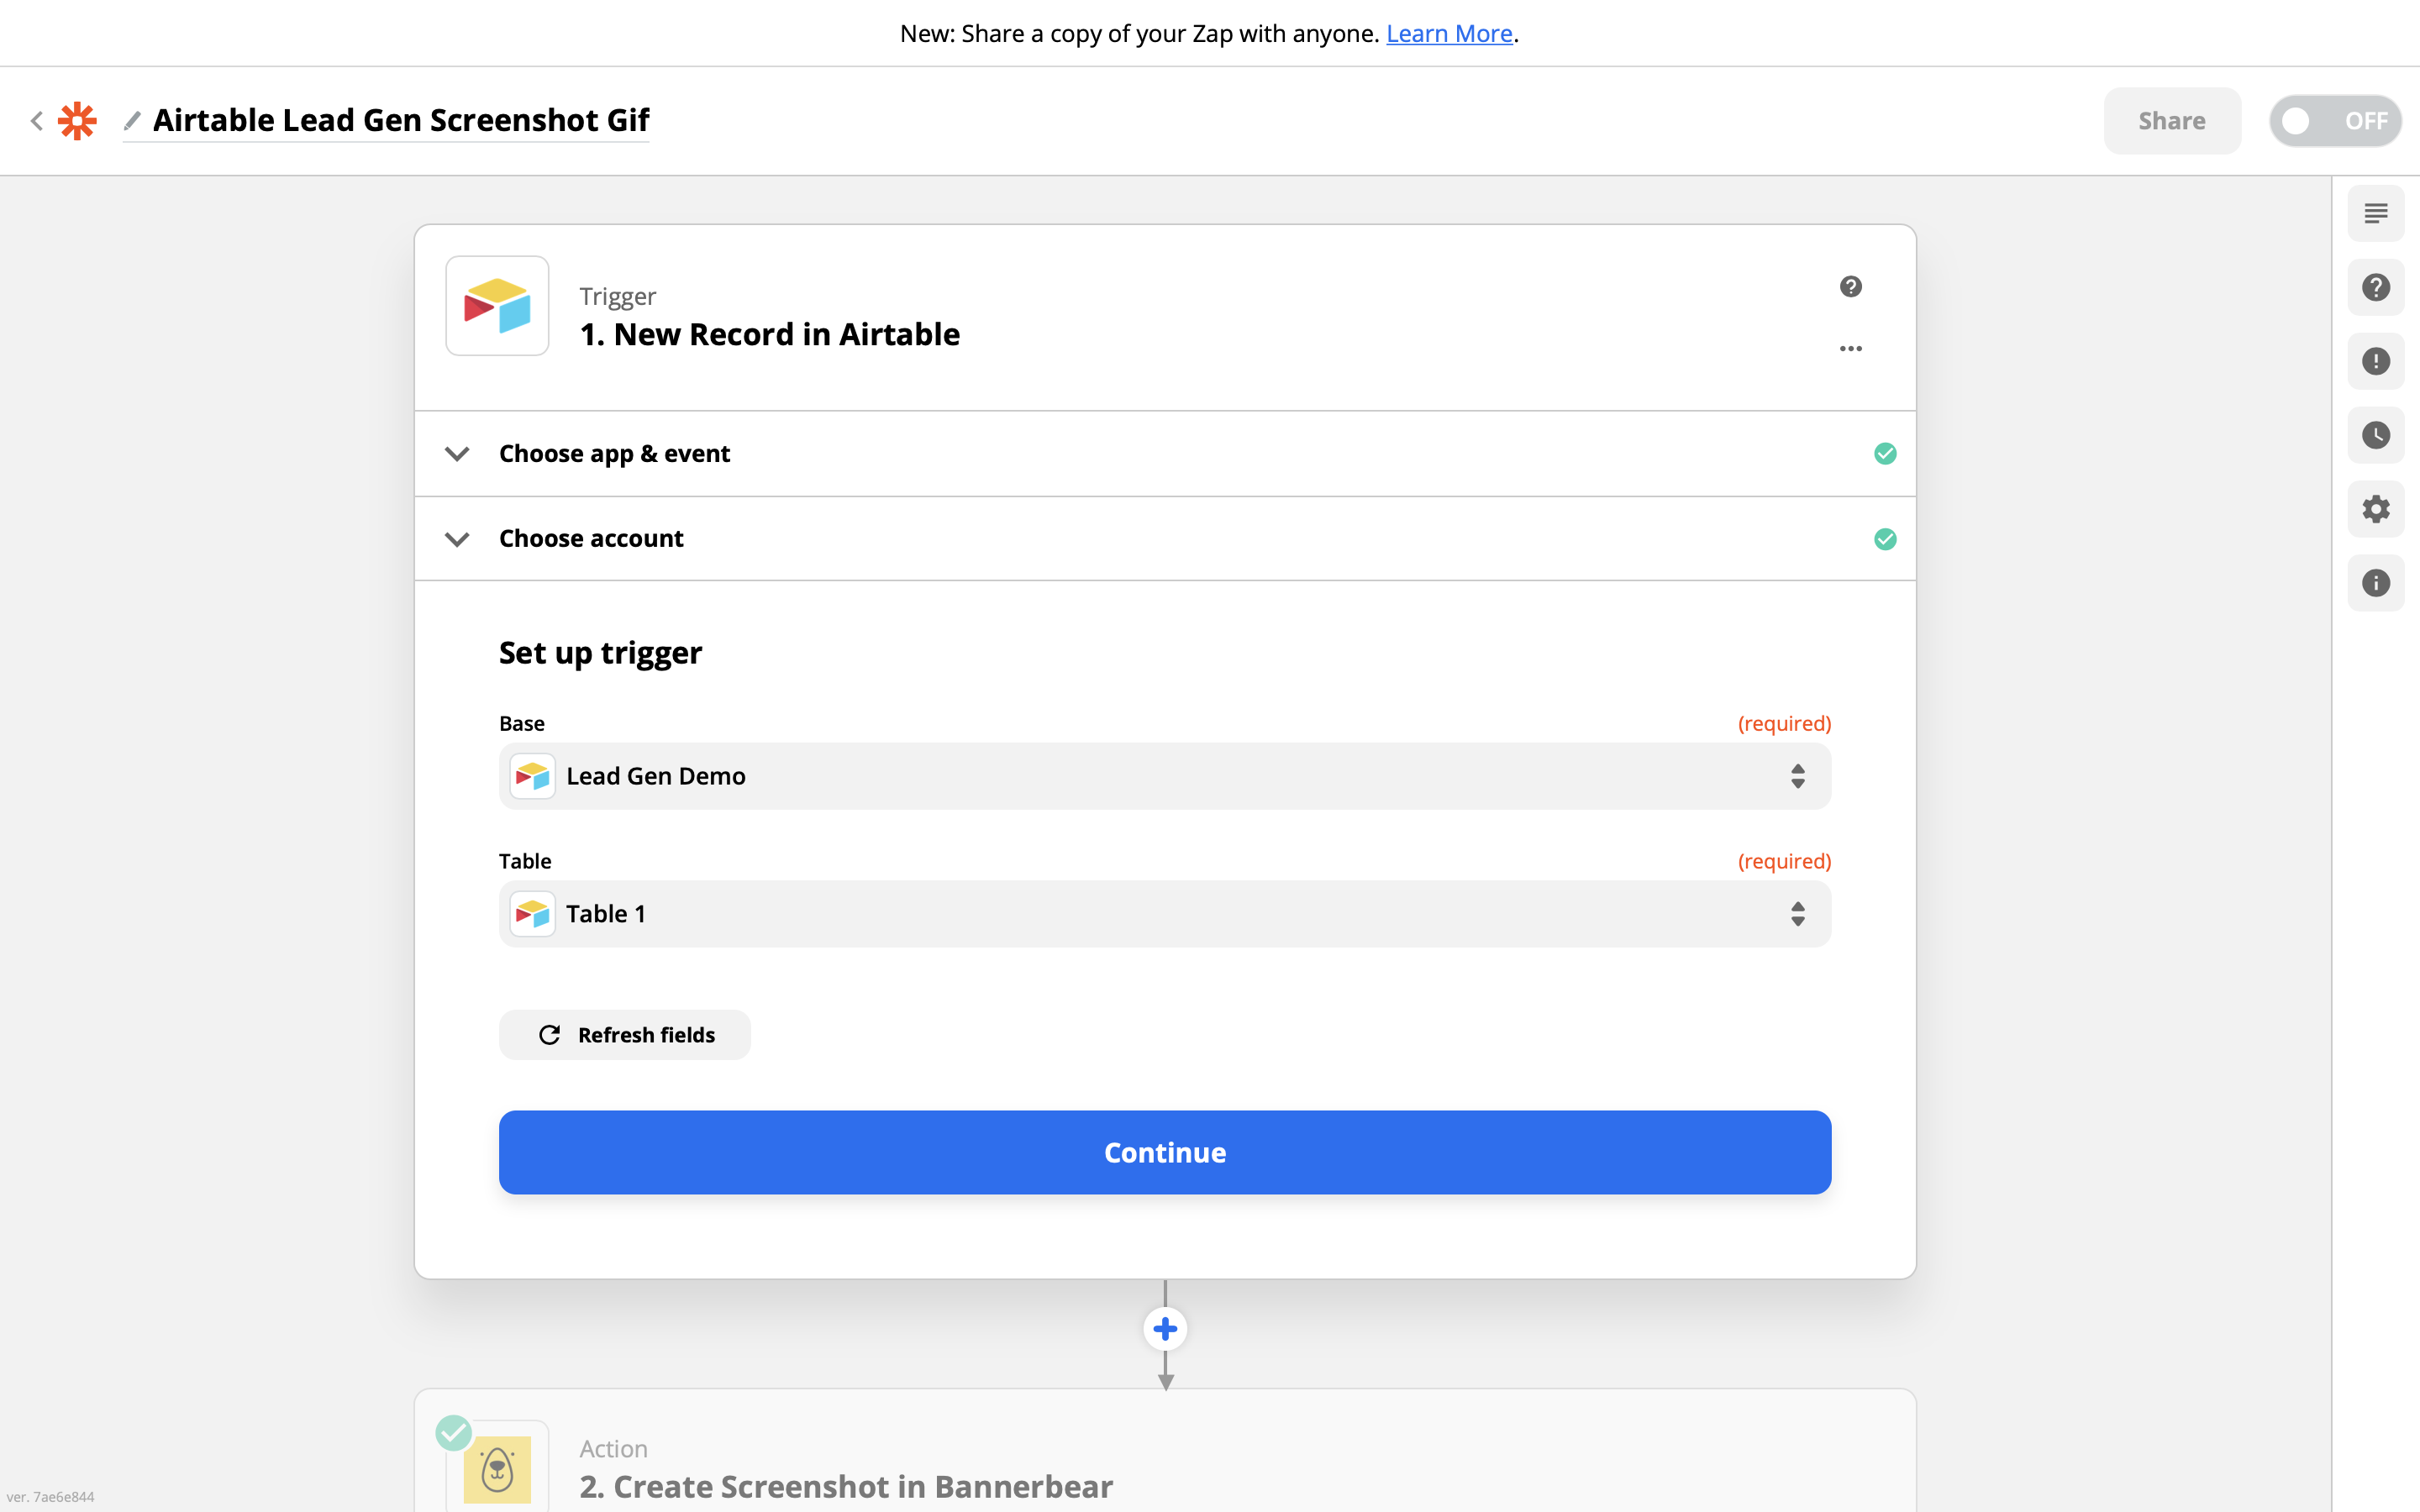The height and width of the screenshot is (1512, 2420).
Task: Follow the Learn More link in banner
Action: [1448, 34]
